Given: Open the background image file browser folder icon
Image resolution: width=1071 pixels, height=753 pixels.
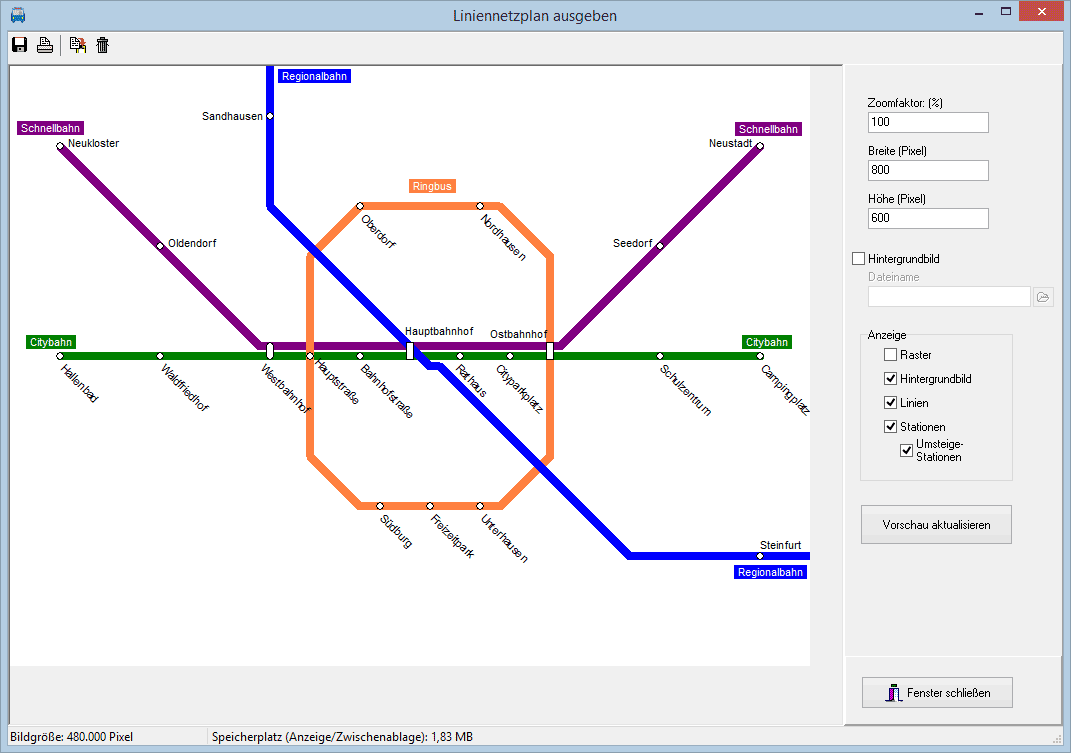Looking at the screenshot, I should pos(1043,297).
